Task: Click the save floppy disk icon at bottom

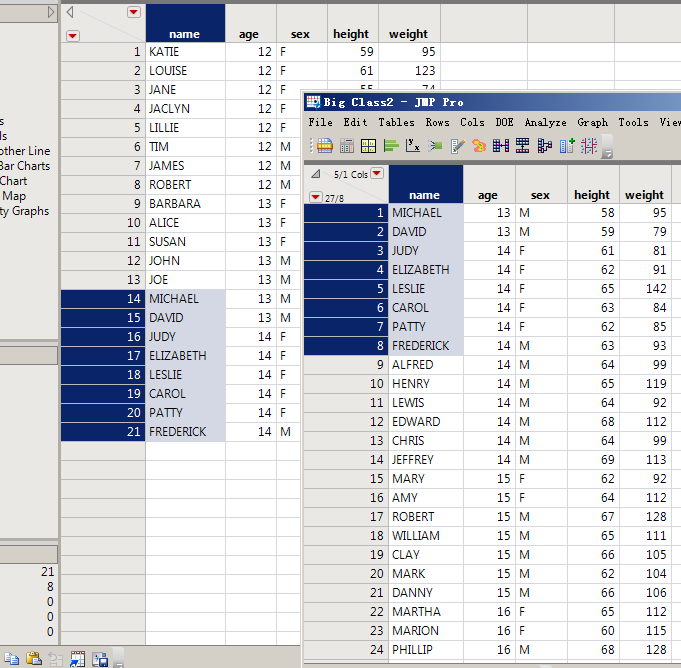Action: tap(100, 658)
